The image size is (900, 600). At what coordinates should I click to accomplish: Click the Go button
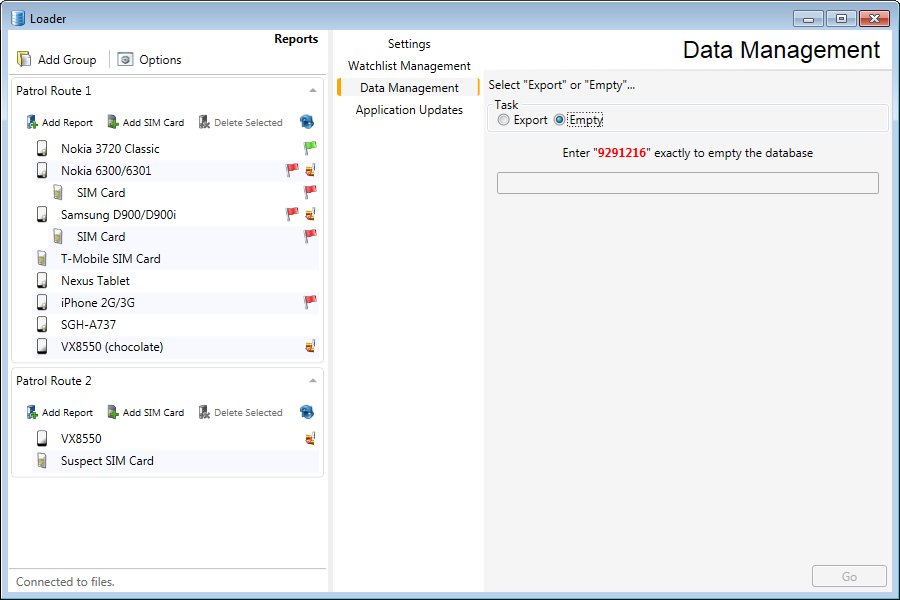pos(849,576)
